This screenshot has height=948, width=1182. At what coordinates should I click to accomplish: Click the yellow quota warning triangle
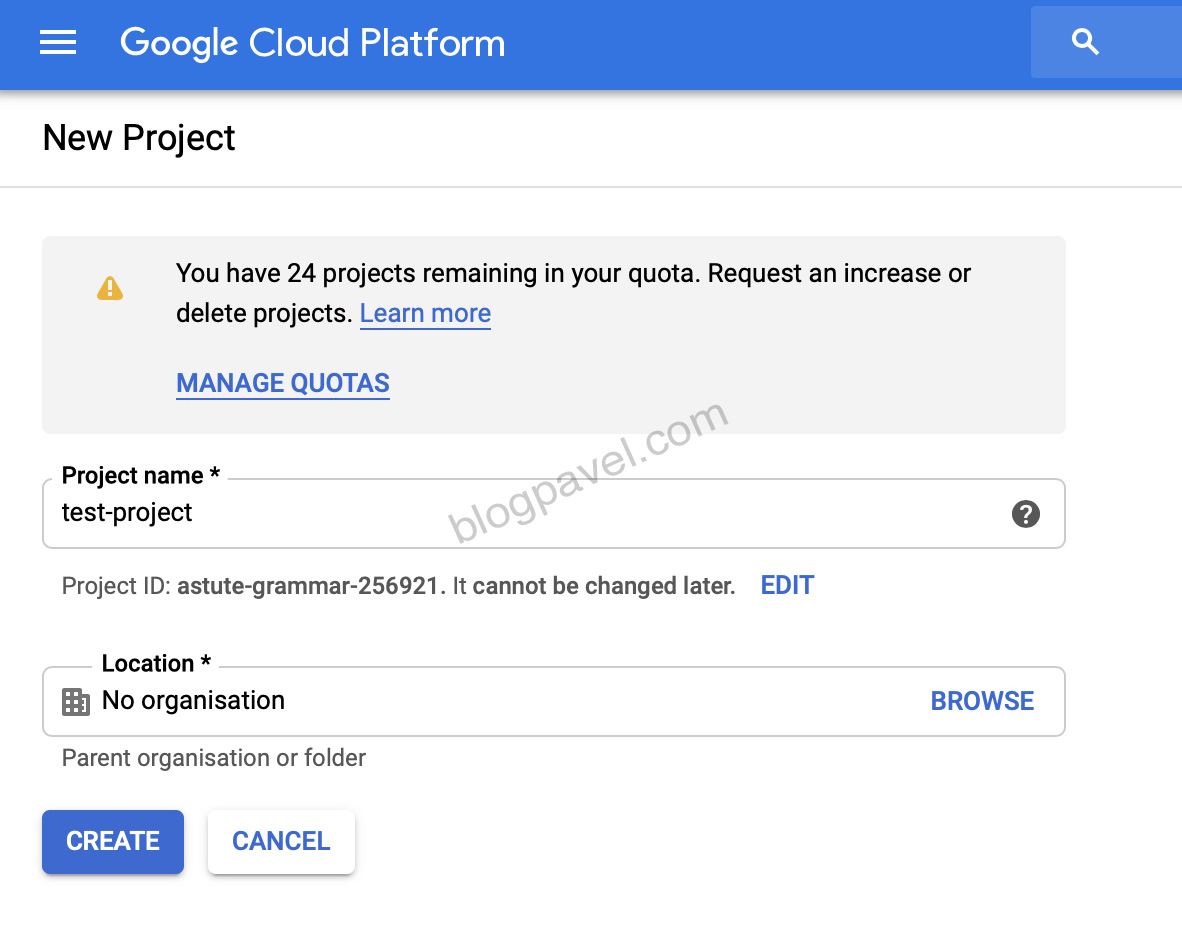110,289
